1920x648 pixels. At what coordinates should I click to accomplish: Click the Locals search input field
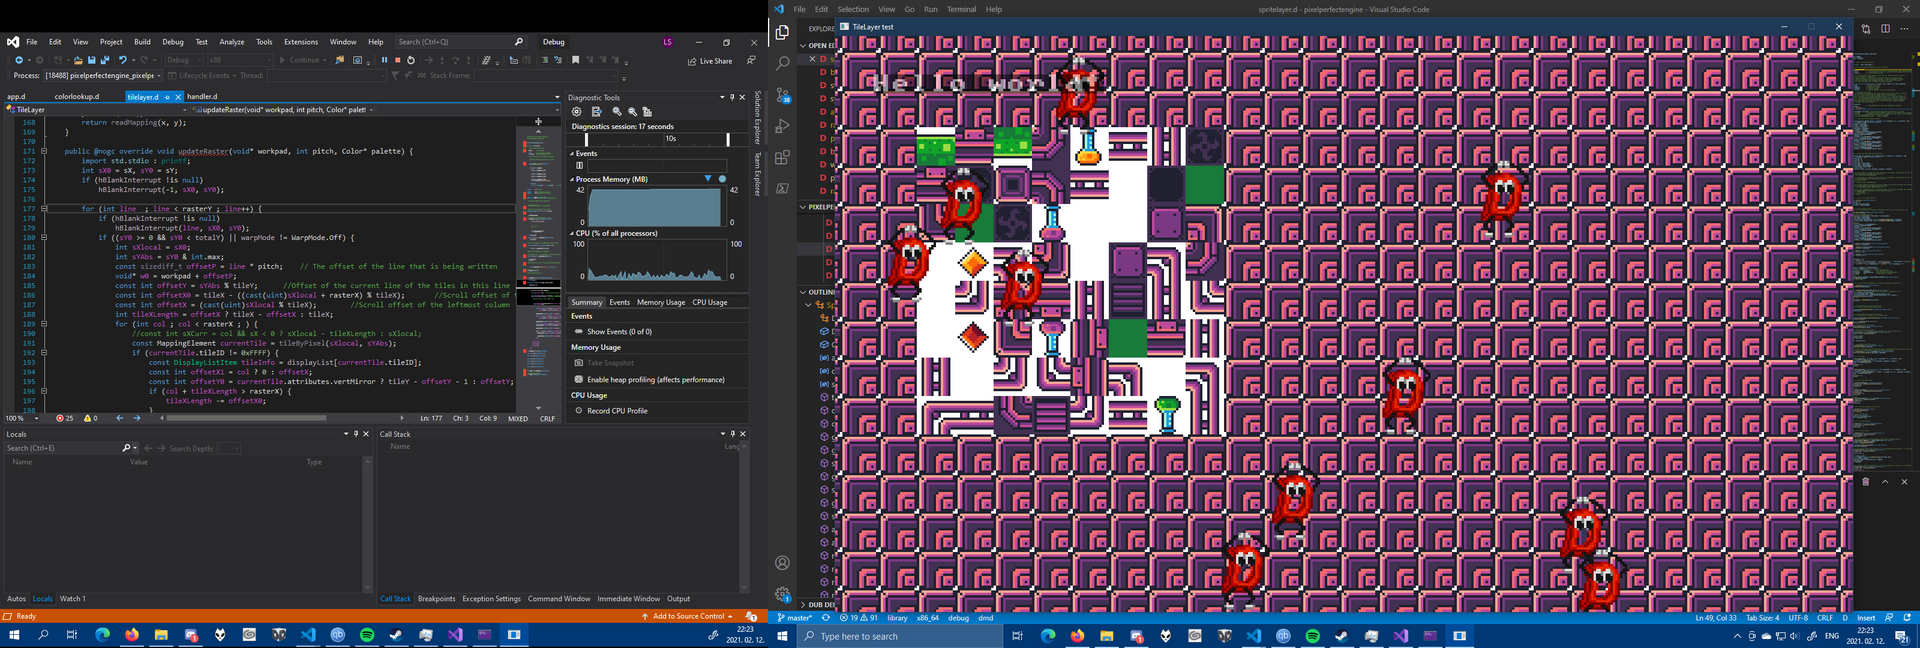tap(62, 448)
